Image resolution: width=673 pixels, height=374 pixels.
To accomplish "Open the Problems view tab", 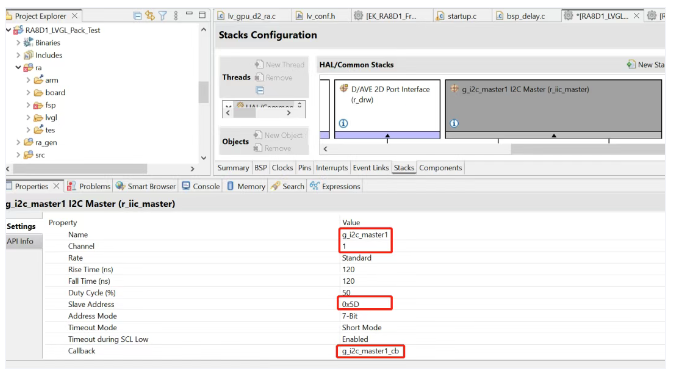I will [89, 186].
